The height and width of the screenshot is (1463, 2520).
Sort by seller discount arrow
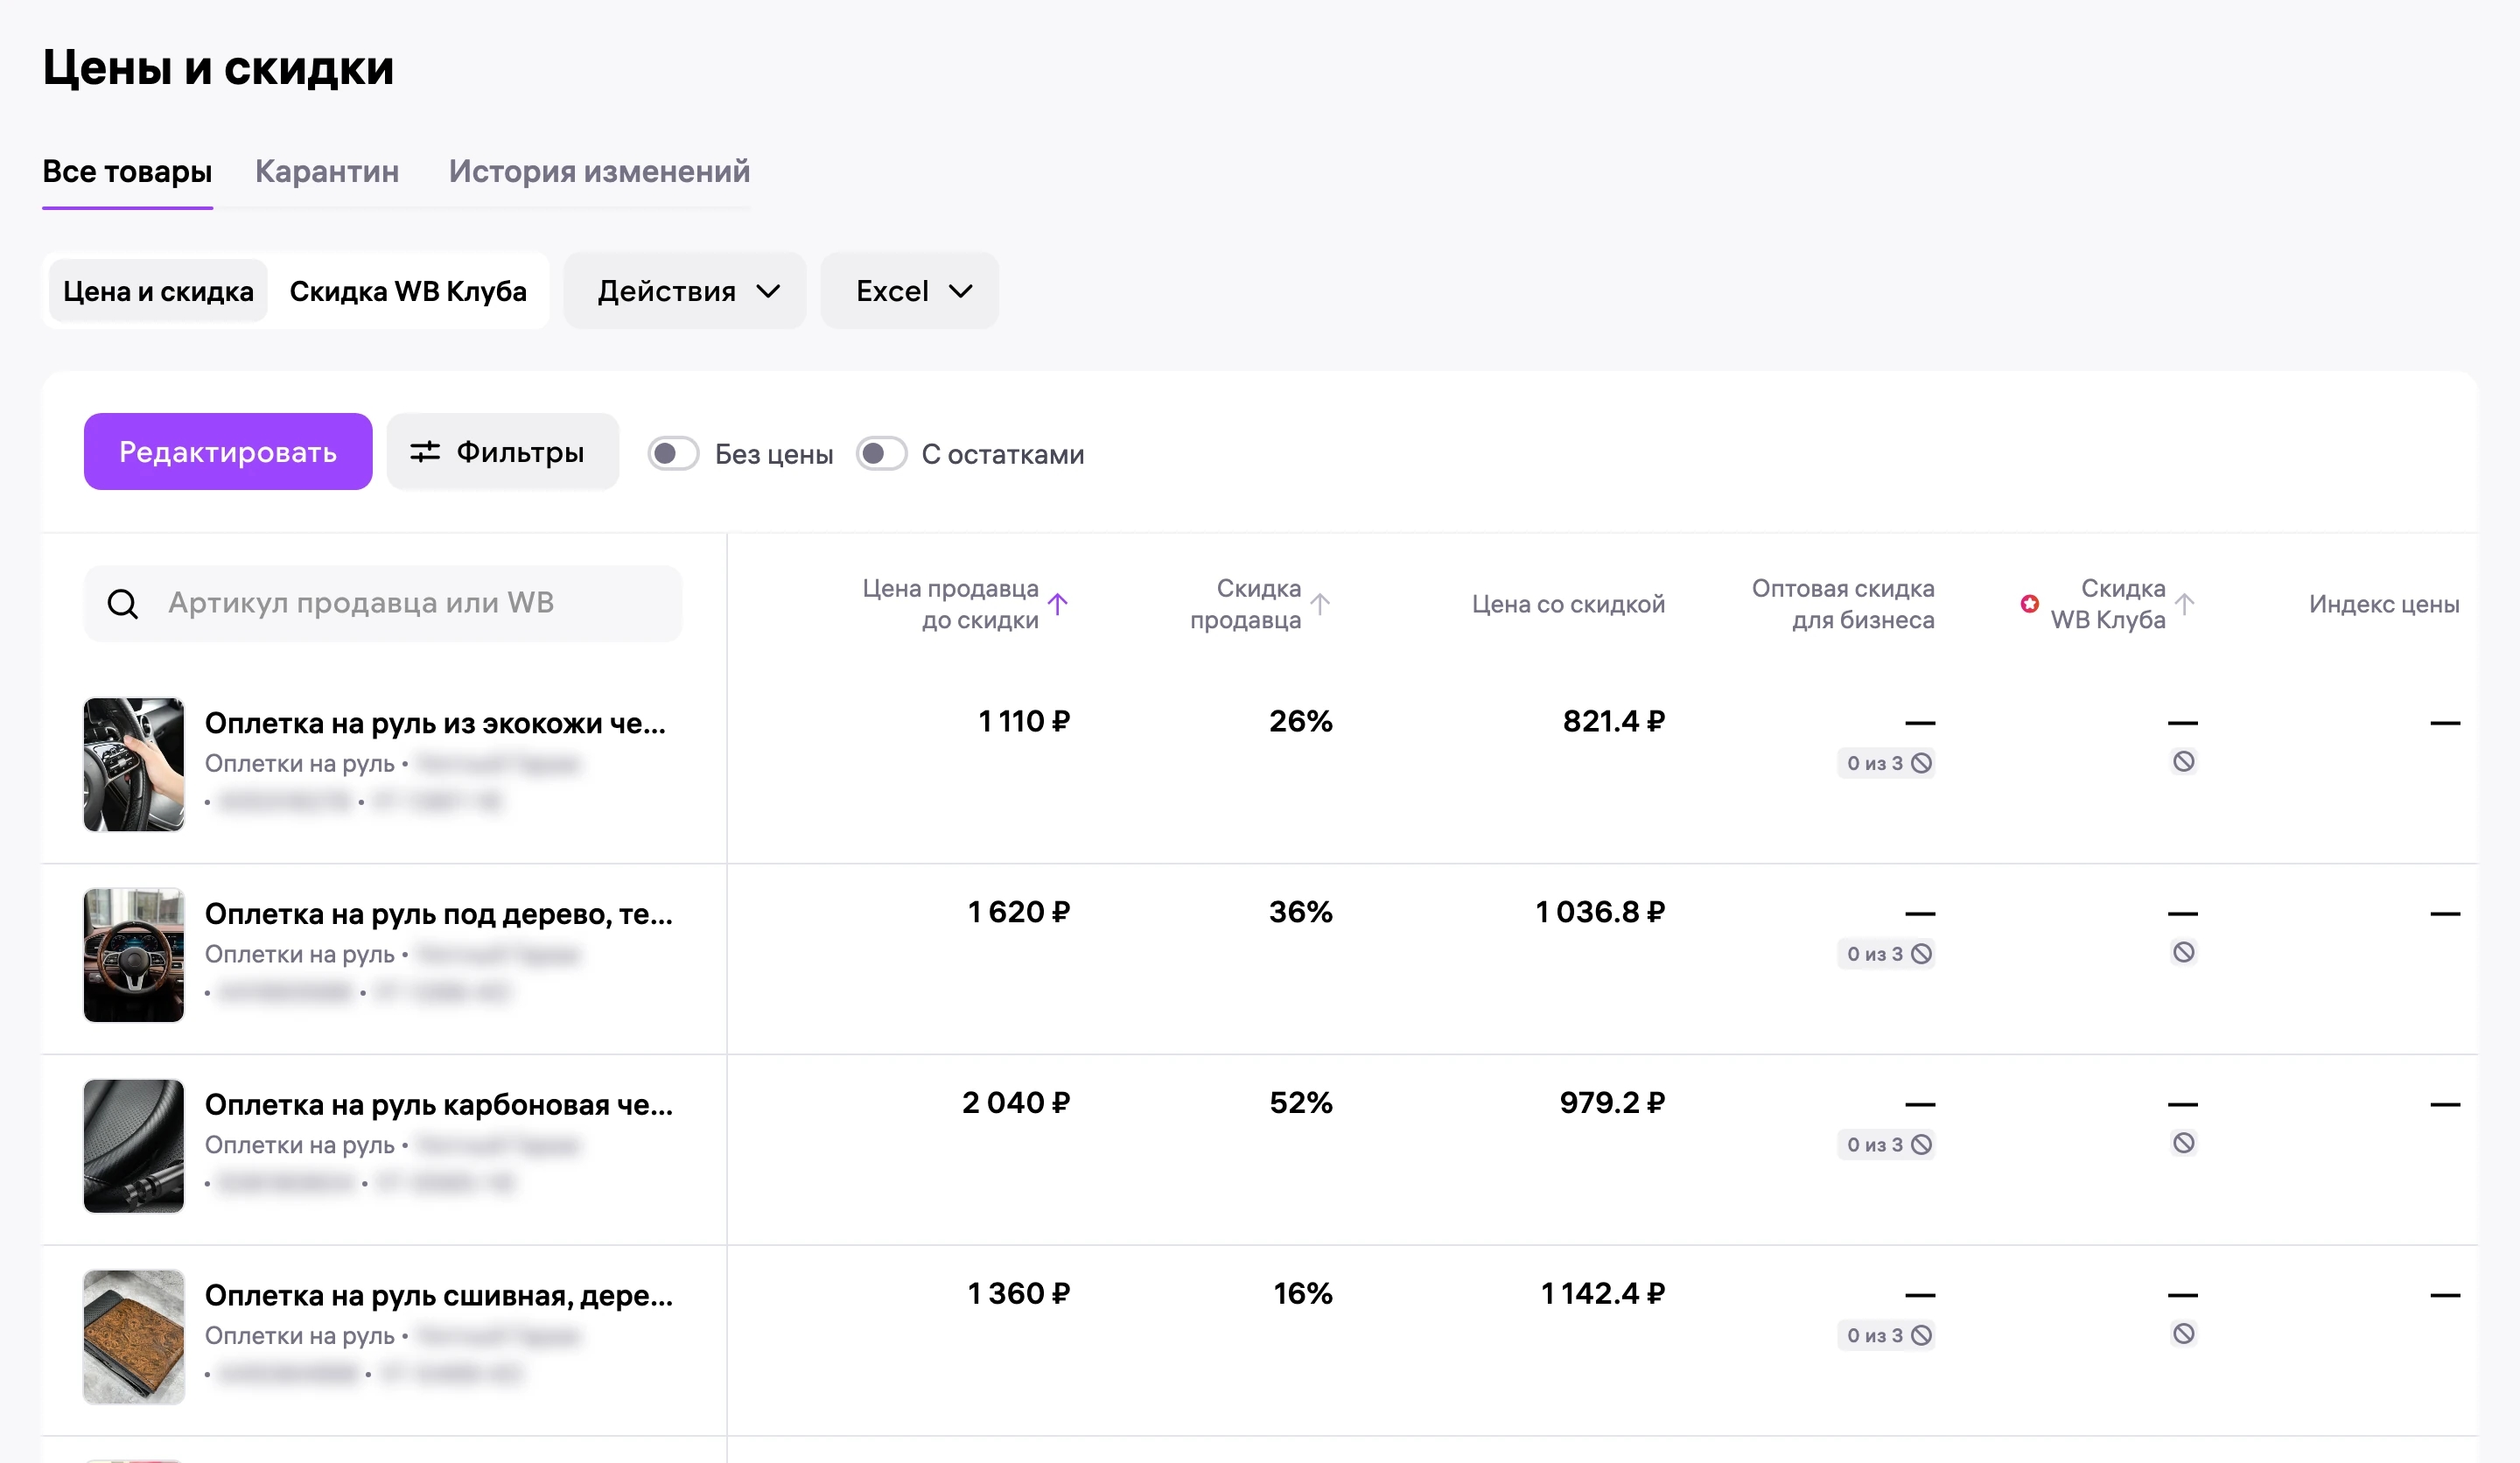pyautogui.click(x=1320, y=603)
